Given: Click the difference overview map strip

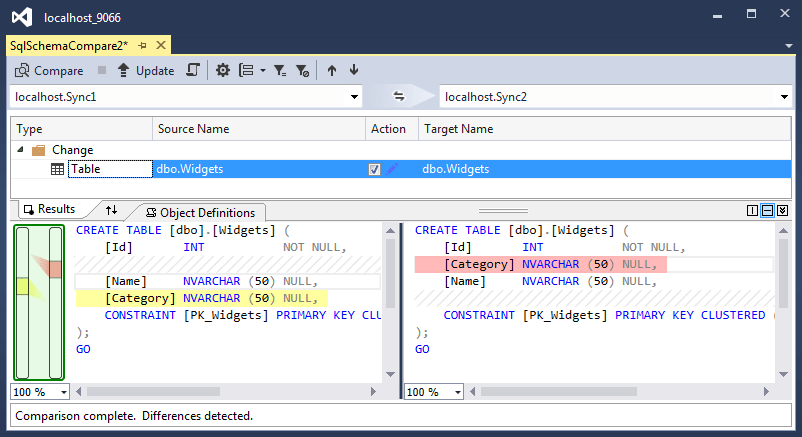Looking at the screenshot, I should (39, 302).
